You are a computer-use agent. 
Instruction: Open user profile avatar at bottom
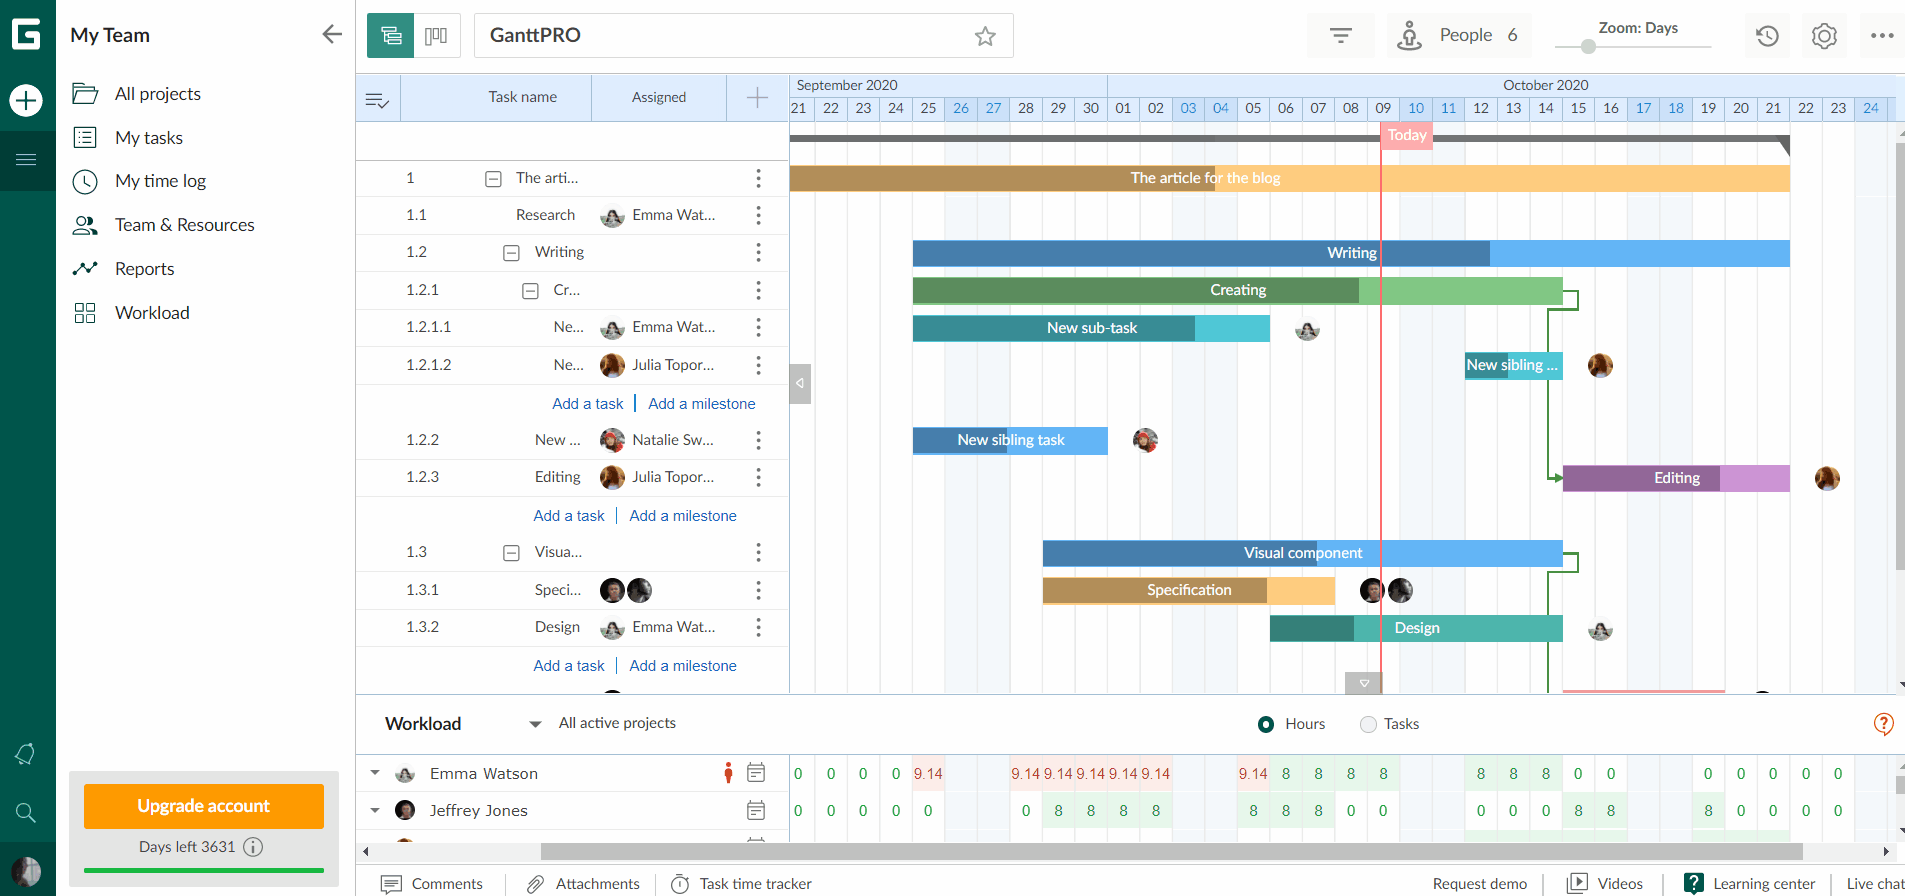pos(26,871)
